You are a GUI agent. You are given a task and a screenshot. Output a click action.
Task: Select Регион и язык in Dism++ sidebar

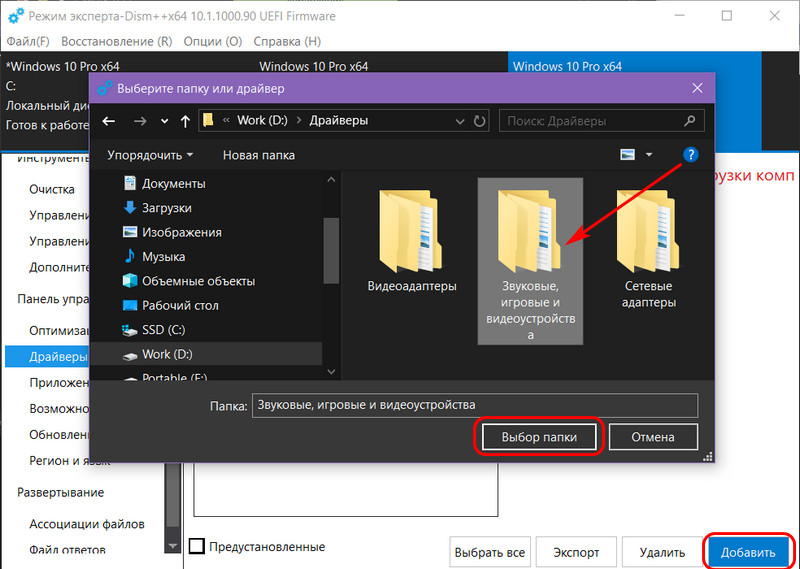pos(69,461)
